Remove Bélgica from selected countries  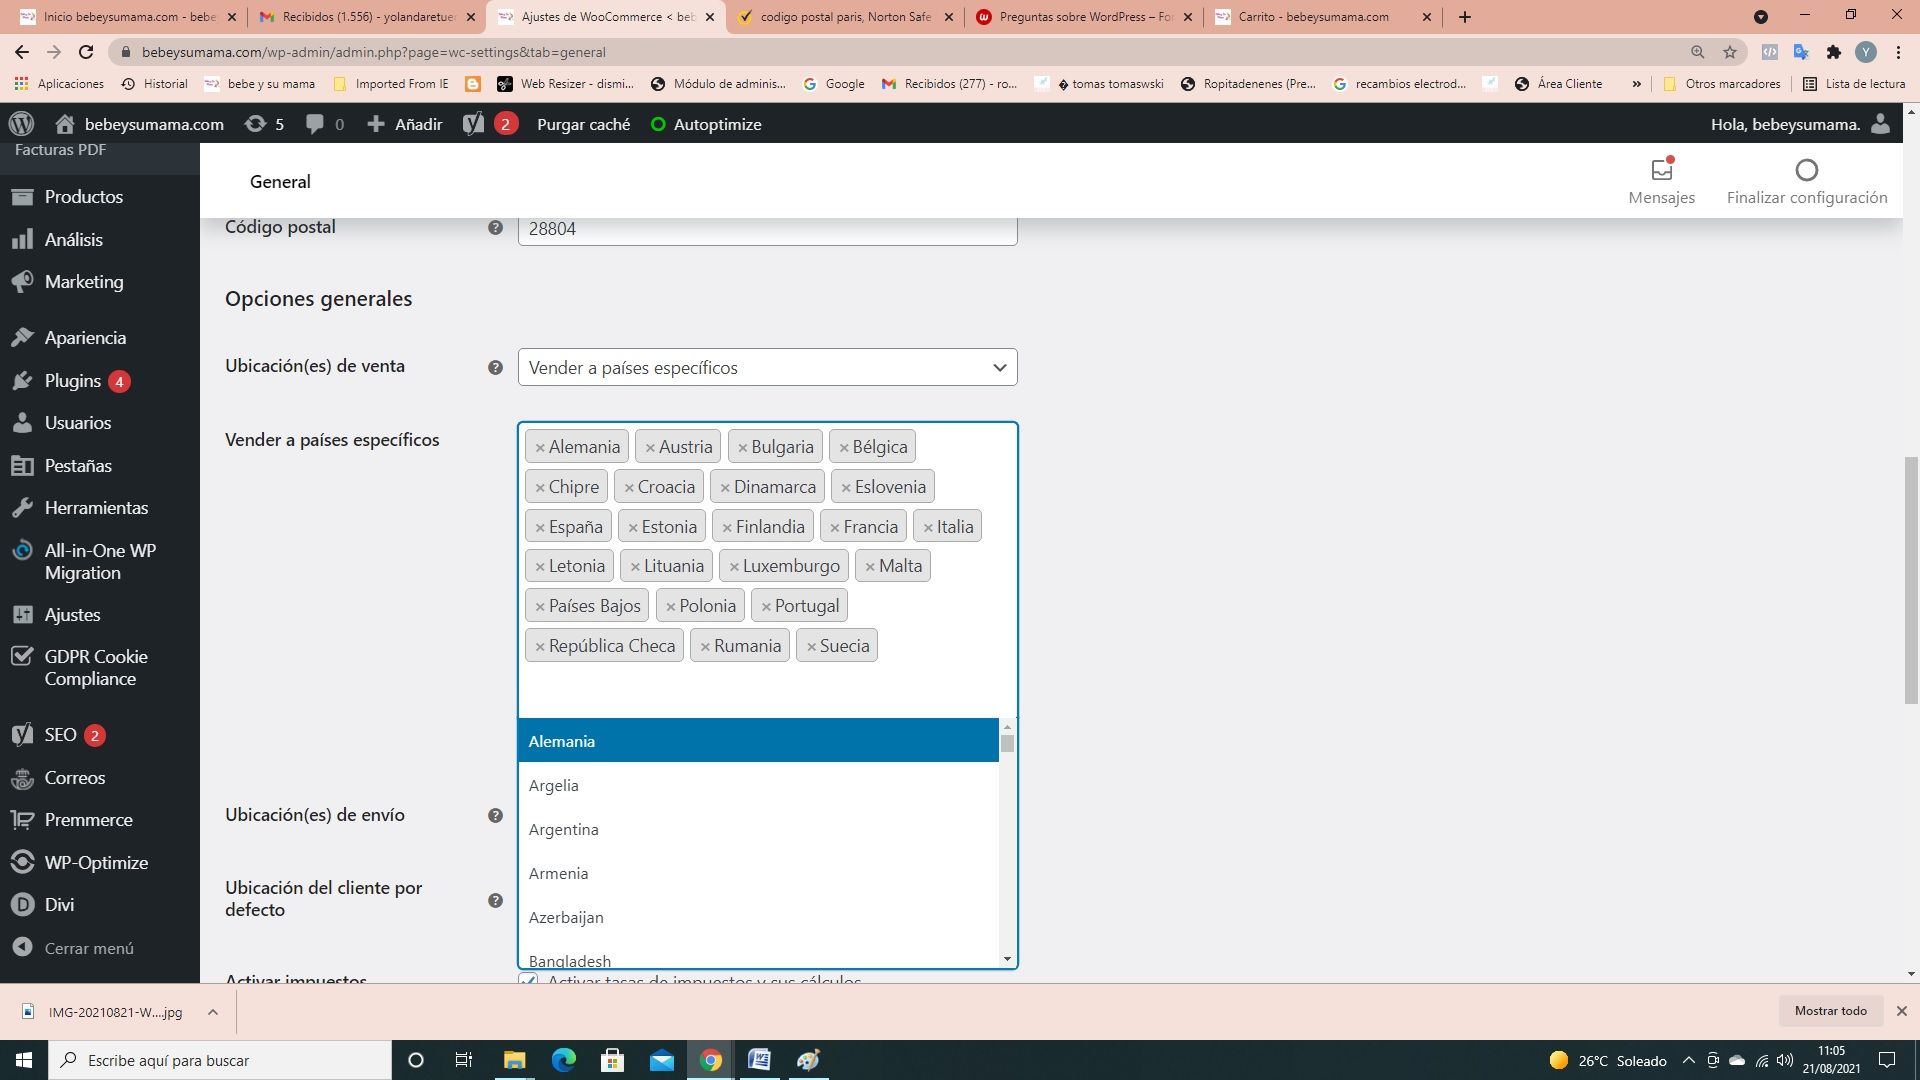click(x=844, y=448)
